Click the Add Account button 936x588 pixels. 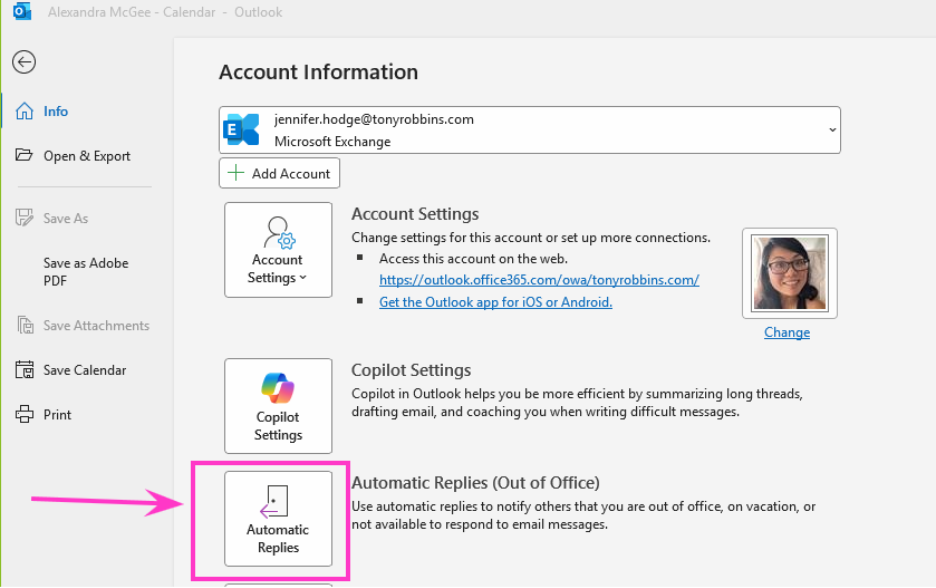click(279, 173)
